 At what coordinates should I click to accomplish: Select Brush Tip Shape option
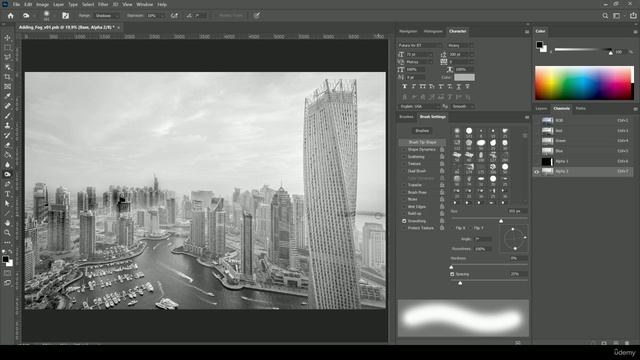click(x=422, y=142)
